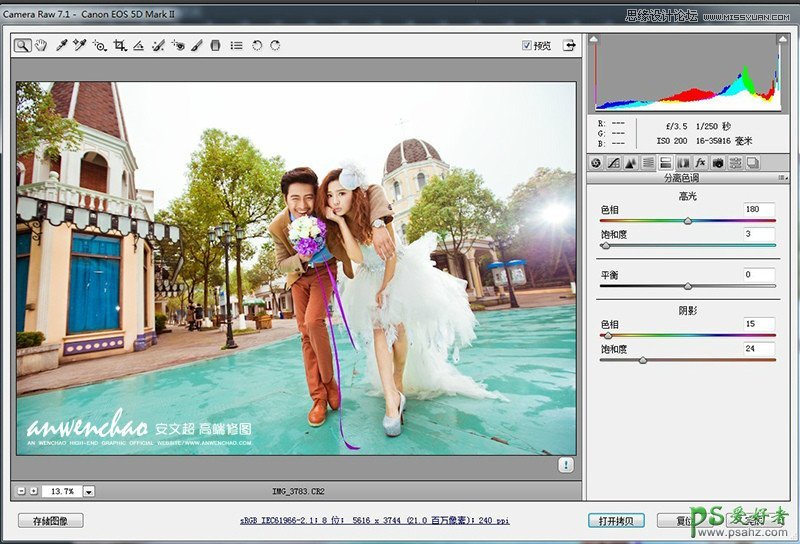Screen dimensions: 800x544
Task: Open the zoom level dropdown
Action: pos(89,491)
